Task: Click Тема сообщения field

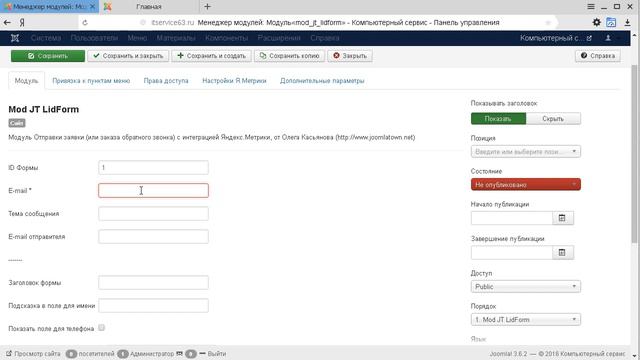Action: tap(153, 213)
